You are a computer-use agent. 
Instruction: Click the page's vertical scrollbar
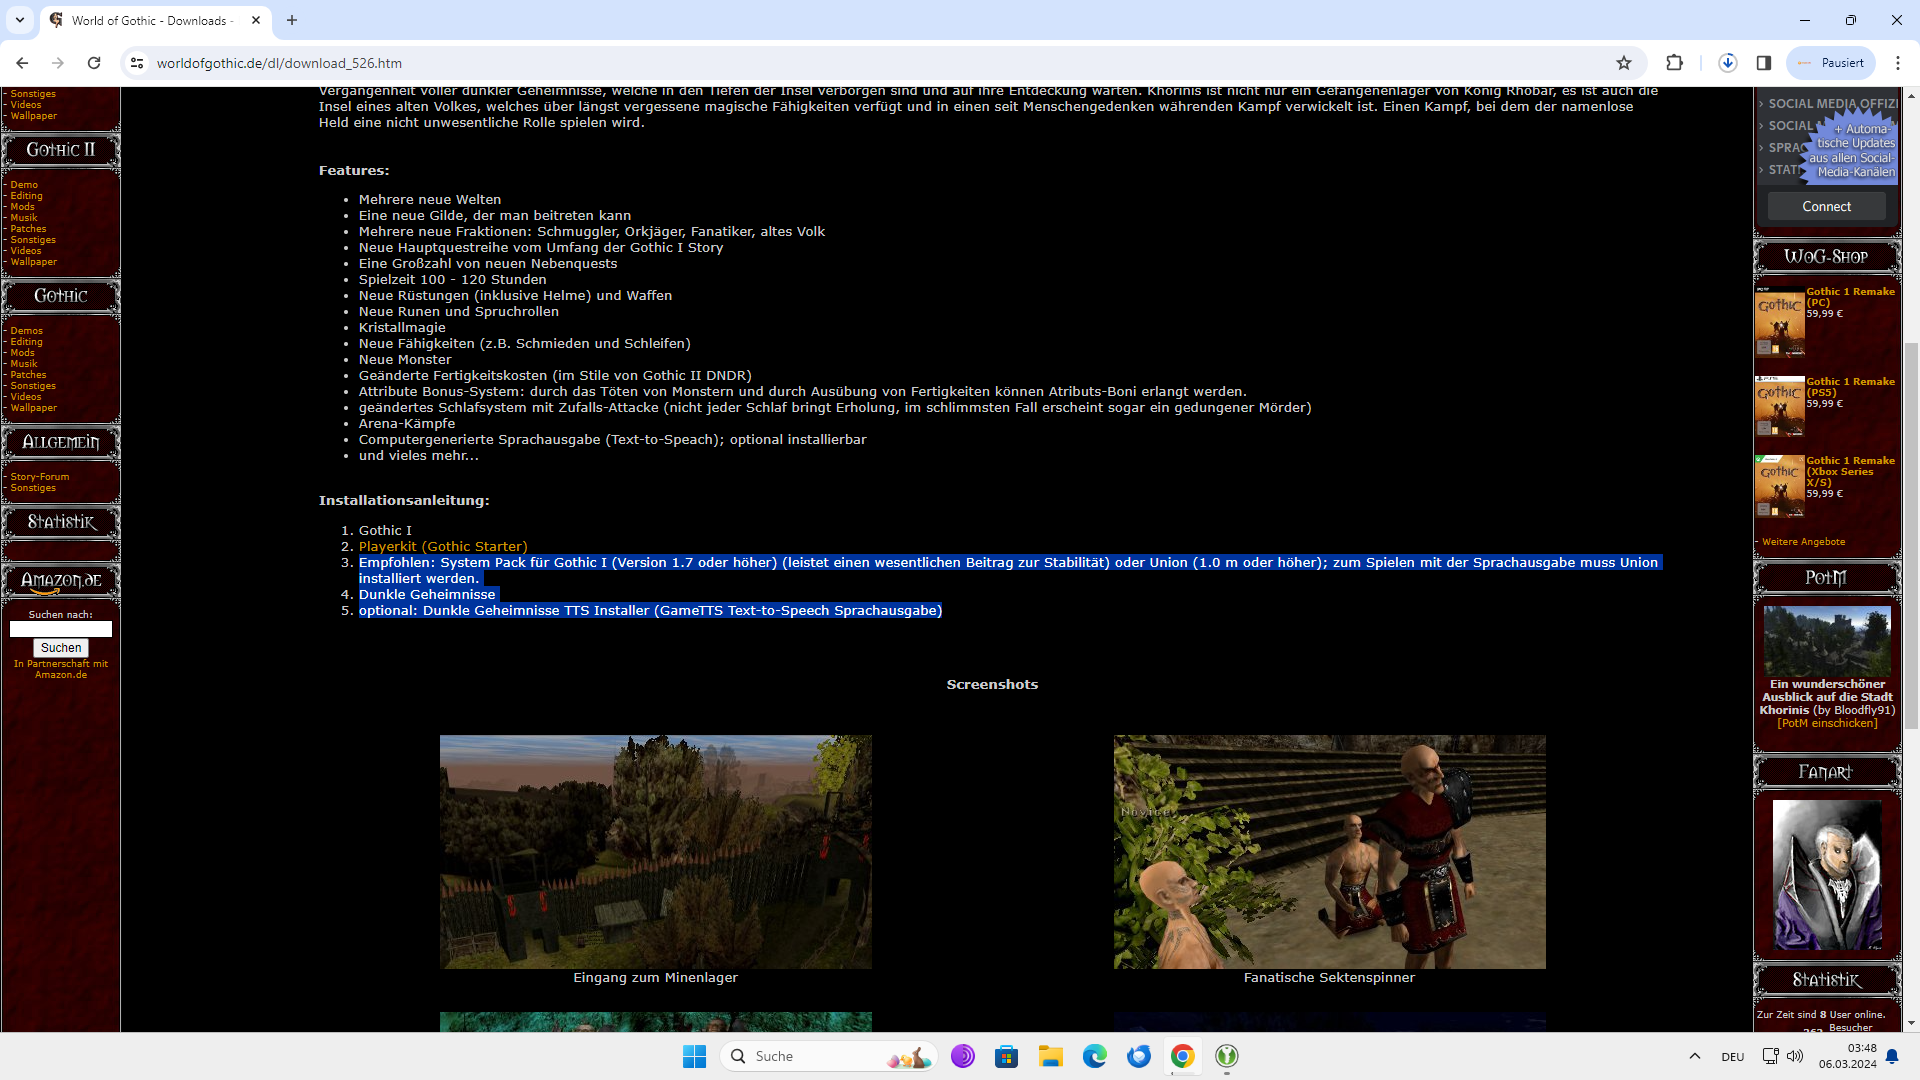point(1911,535)
